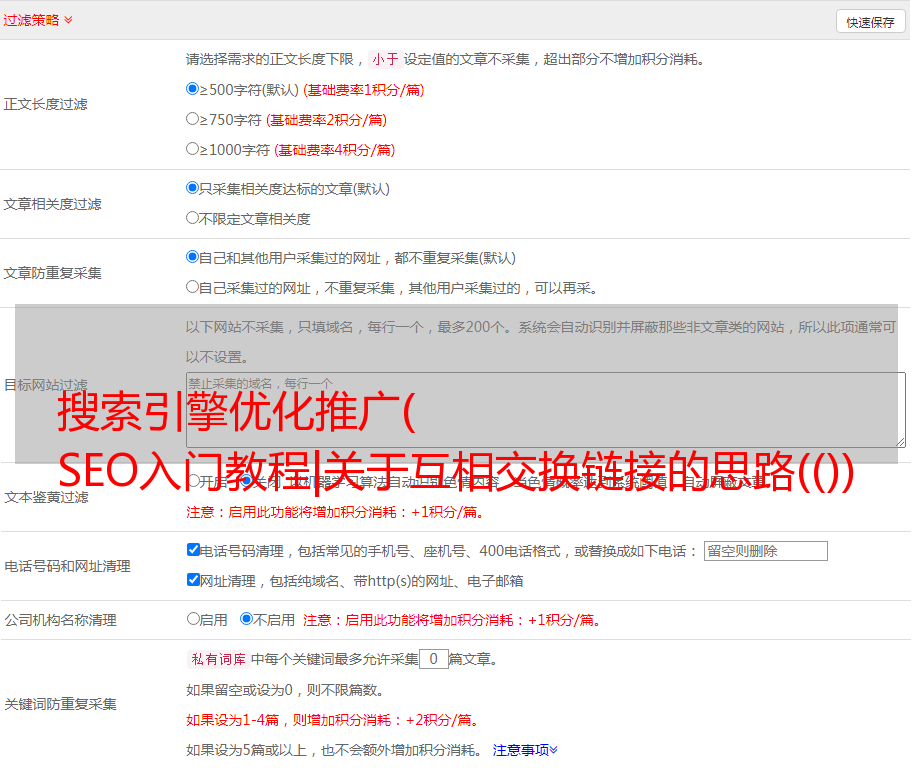
Task: Toggle 网址清理 checkbox
Action: pyautogui.click(x=193, y=579)
